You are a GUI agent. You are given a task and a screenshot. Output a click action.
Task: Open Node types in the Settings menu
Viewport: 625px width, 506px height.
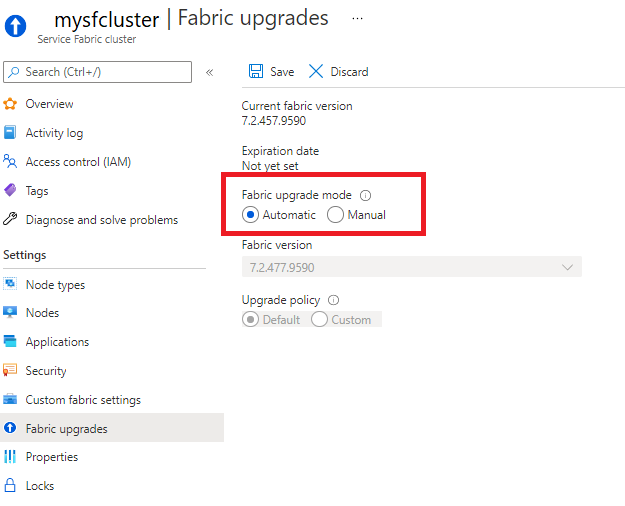55,285
